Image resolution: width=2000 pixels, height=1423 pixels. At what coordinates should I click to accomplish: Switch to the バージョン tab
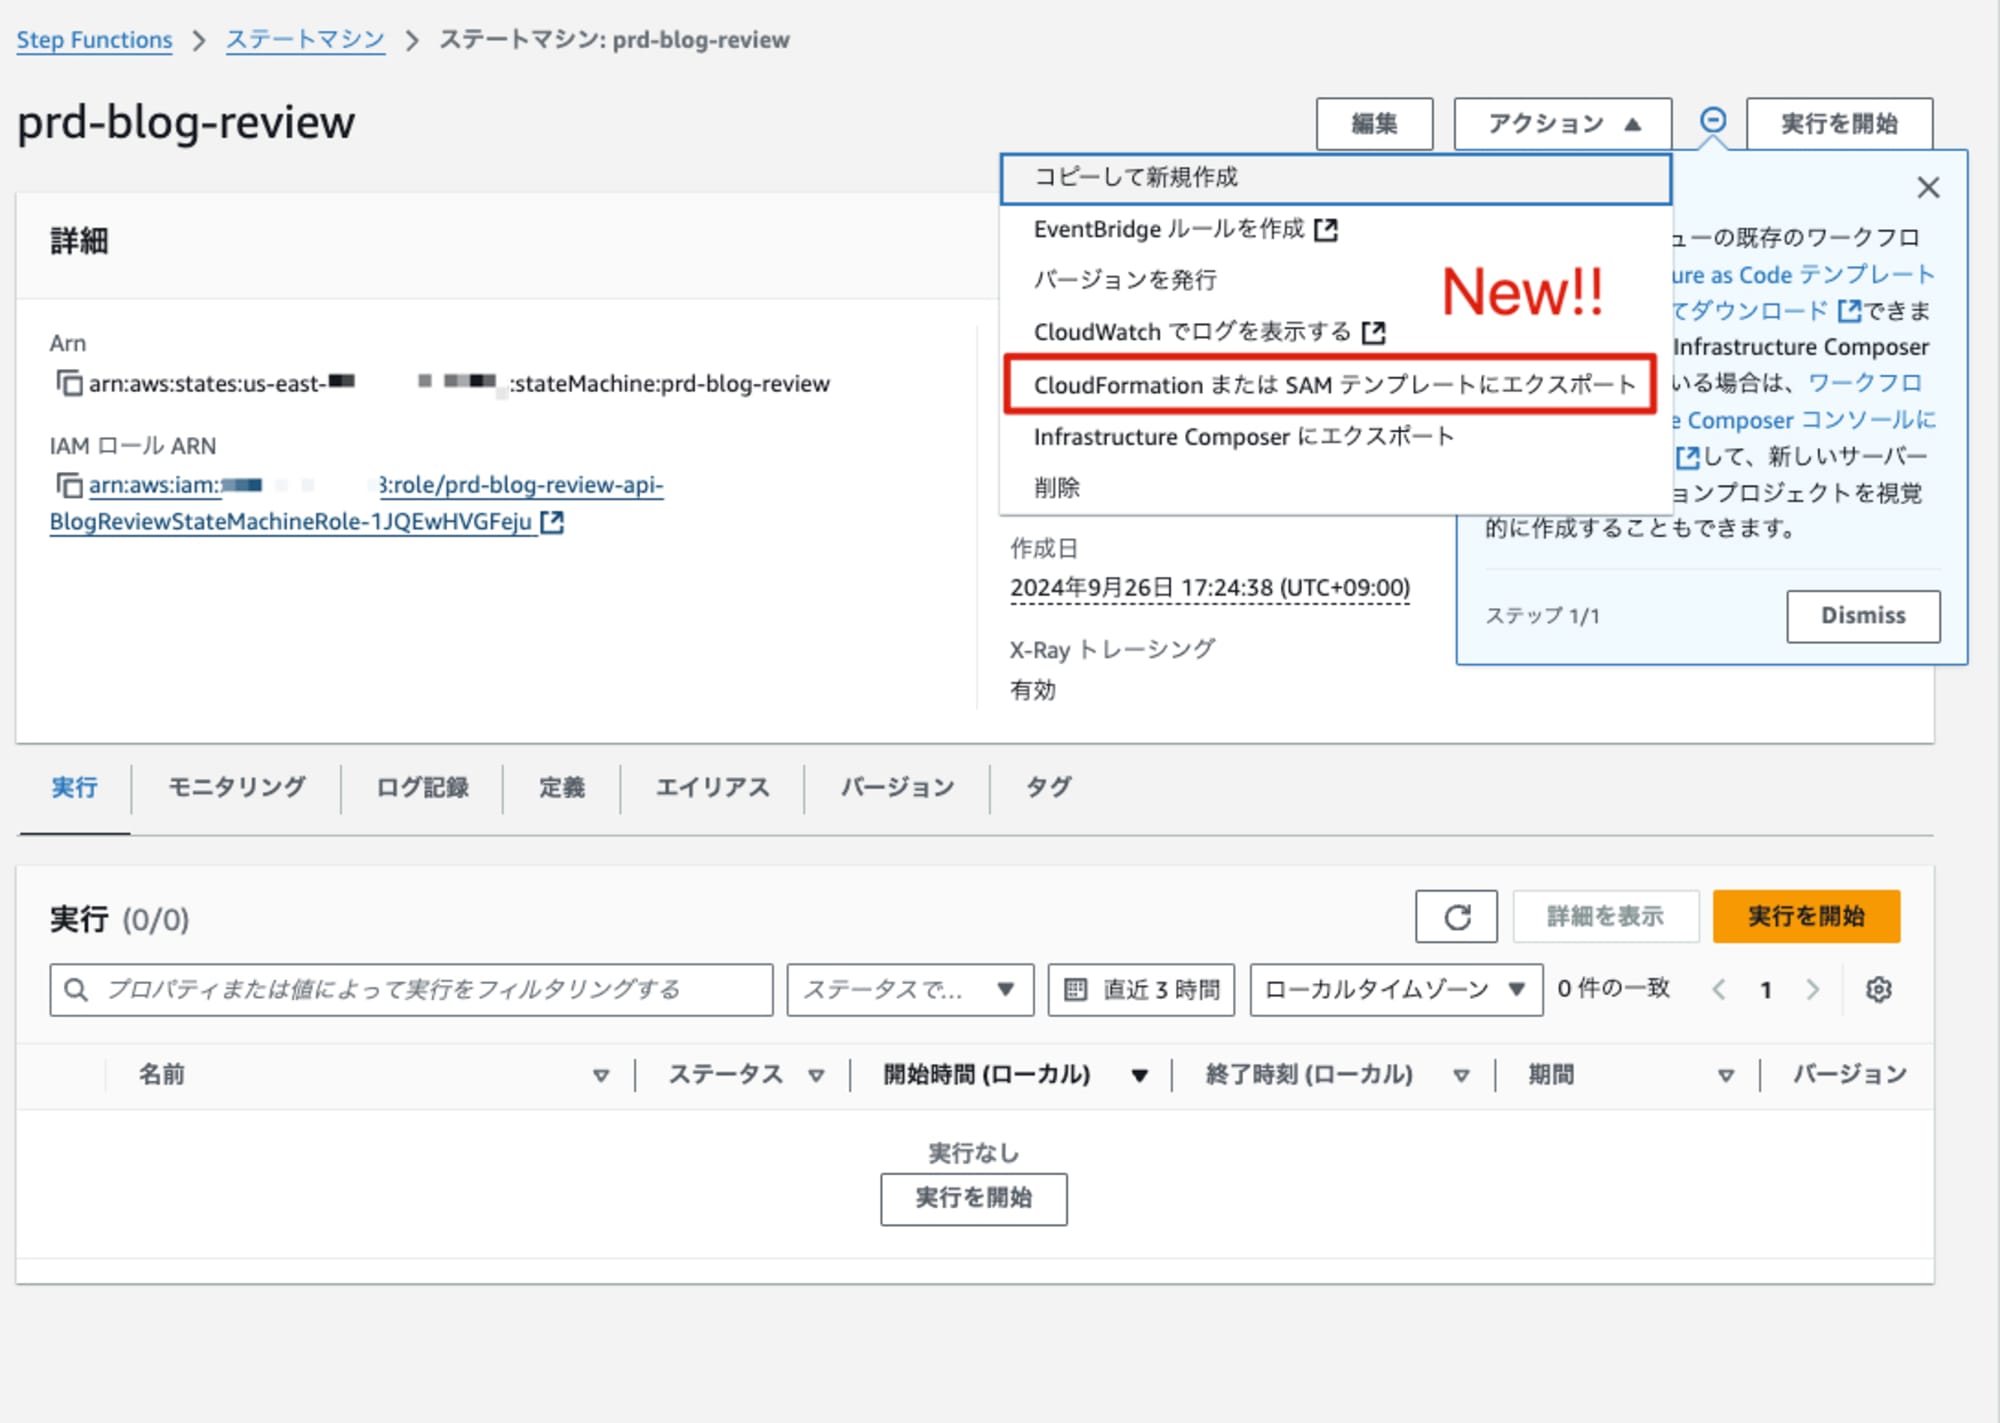tap(897, 788)
